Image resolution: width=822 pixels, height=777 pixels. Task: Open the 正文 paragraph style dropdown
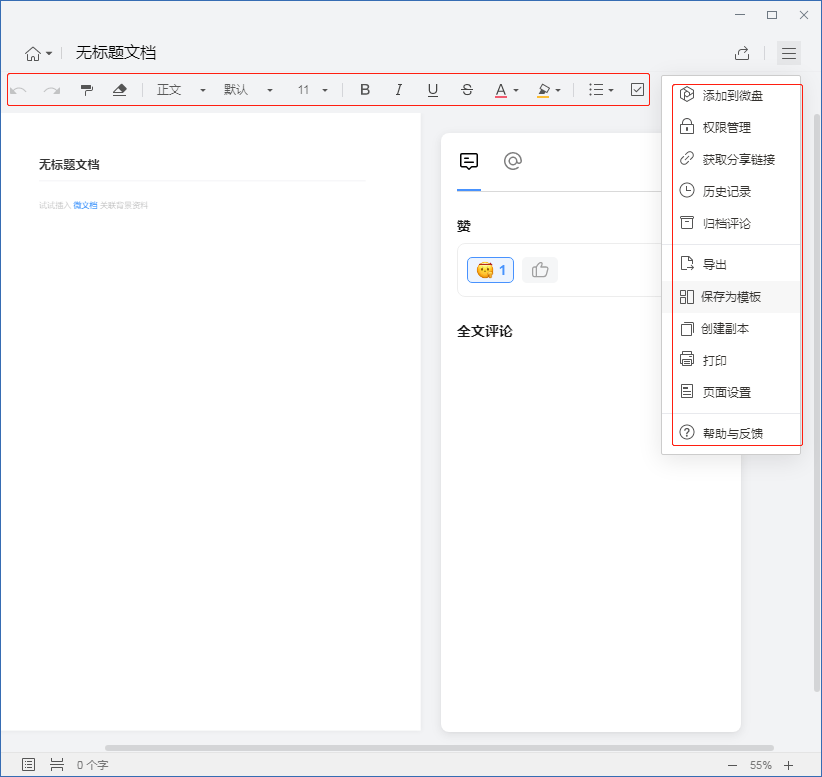tap(181, 90)
